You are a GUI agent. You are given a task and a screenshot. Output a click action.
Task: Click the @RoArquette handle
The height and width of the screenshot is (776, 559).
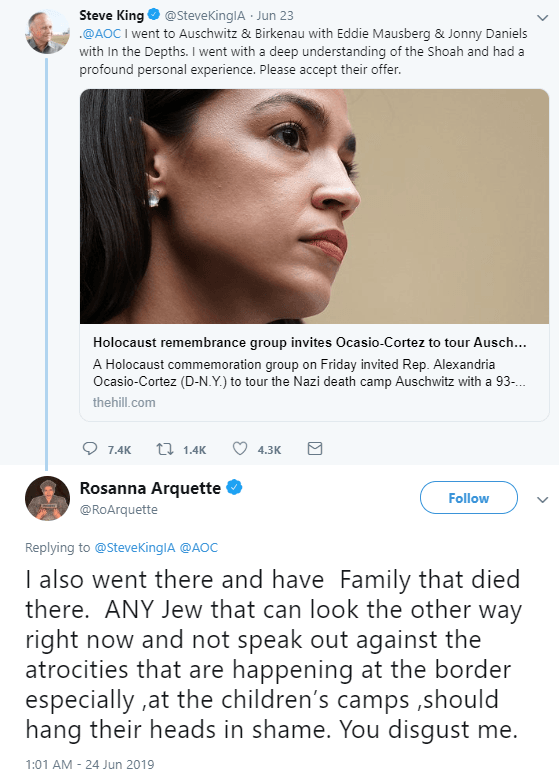point(119,510)
